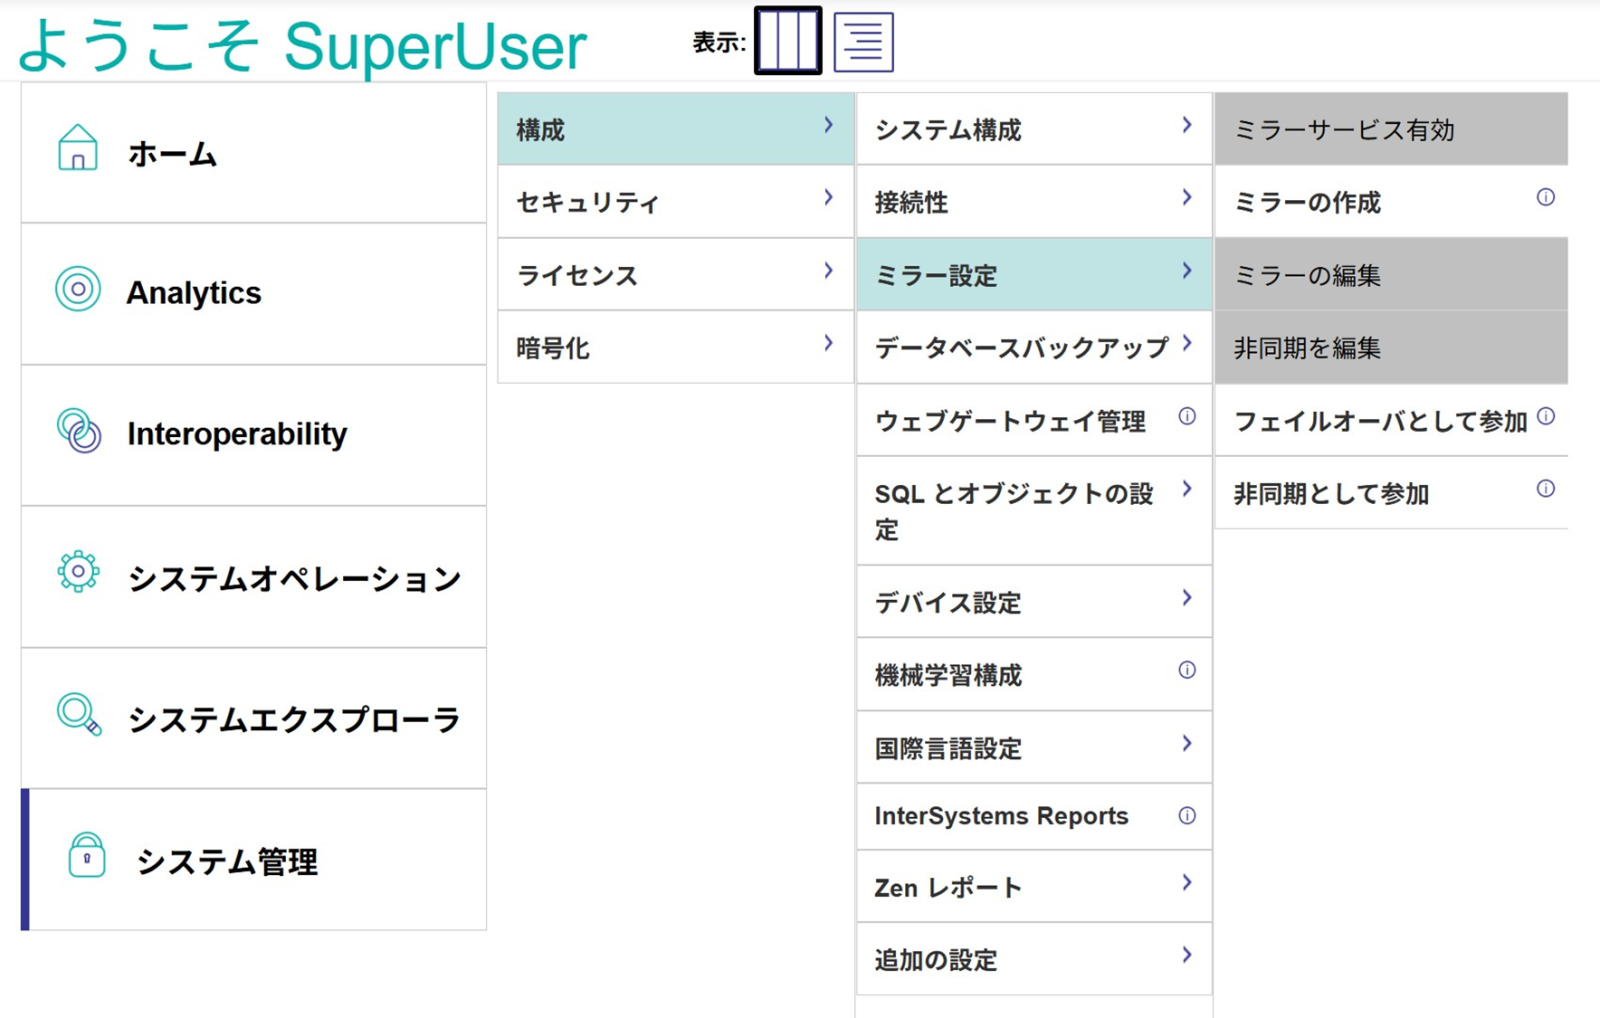Click info icon next to 機械学習構成
This screenshot has height=1018, width=1600.
click(1187, 671)
